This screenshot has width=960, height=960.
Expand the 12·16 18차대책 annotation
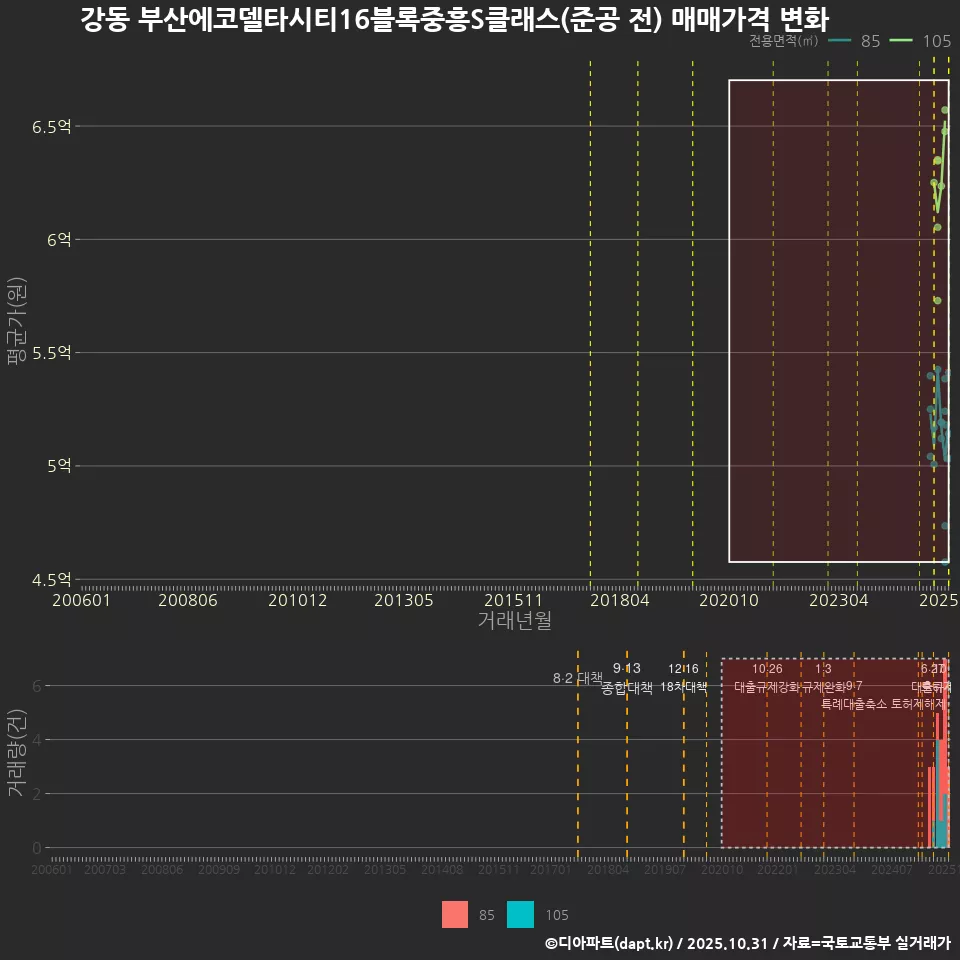point(685,677)
